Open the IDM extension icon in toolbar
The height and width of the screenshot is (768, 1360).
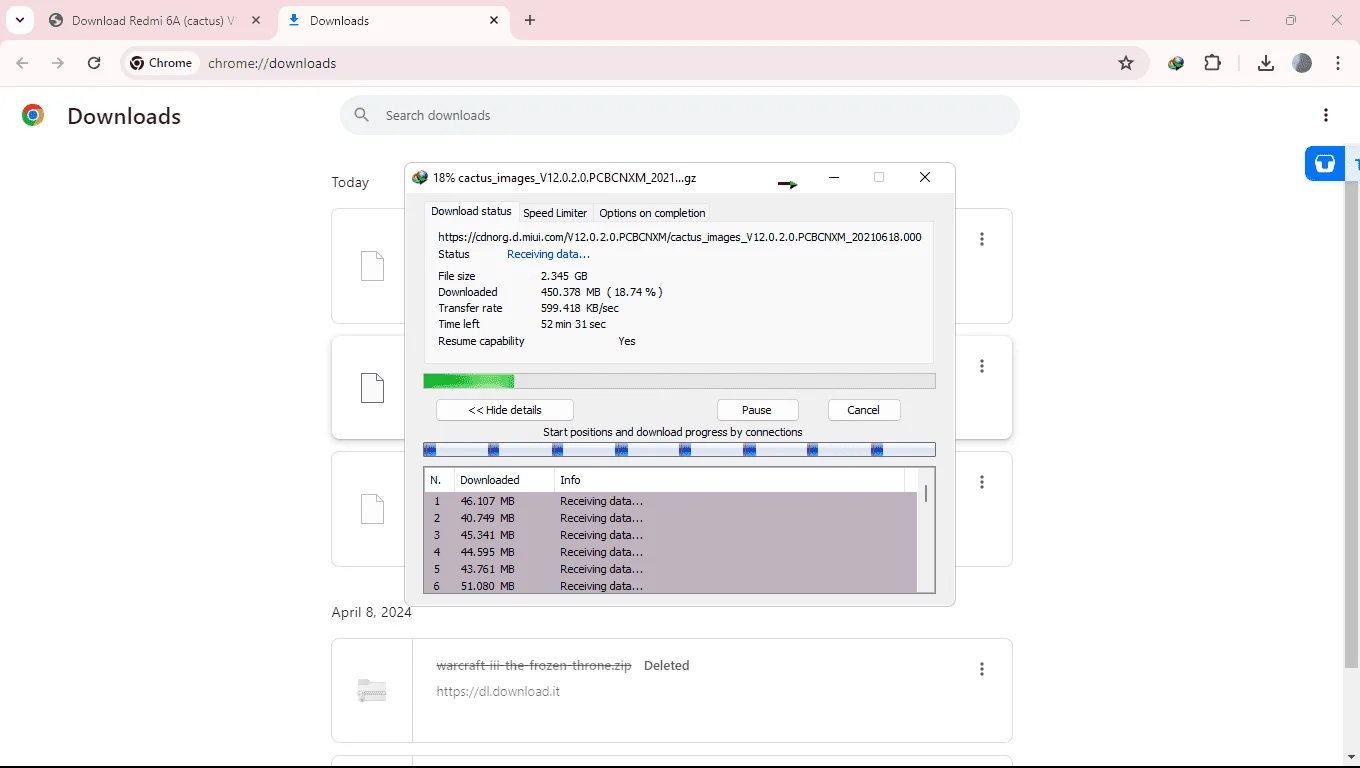point(1176,63)
